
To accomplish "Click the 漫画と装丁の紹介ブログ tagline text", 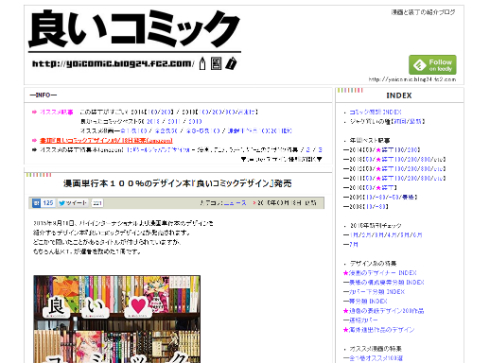I will (423, 12).
